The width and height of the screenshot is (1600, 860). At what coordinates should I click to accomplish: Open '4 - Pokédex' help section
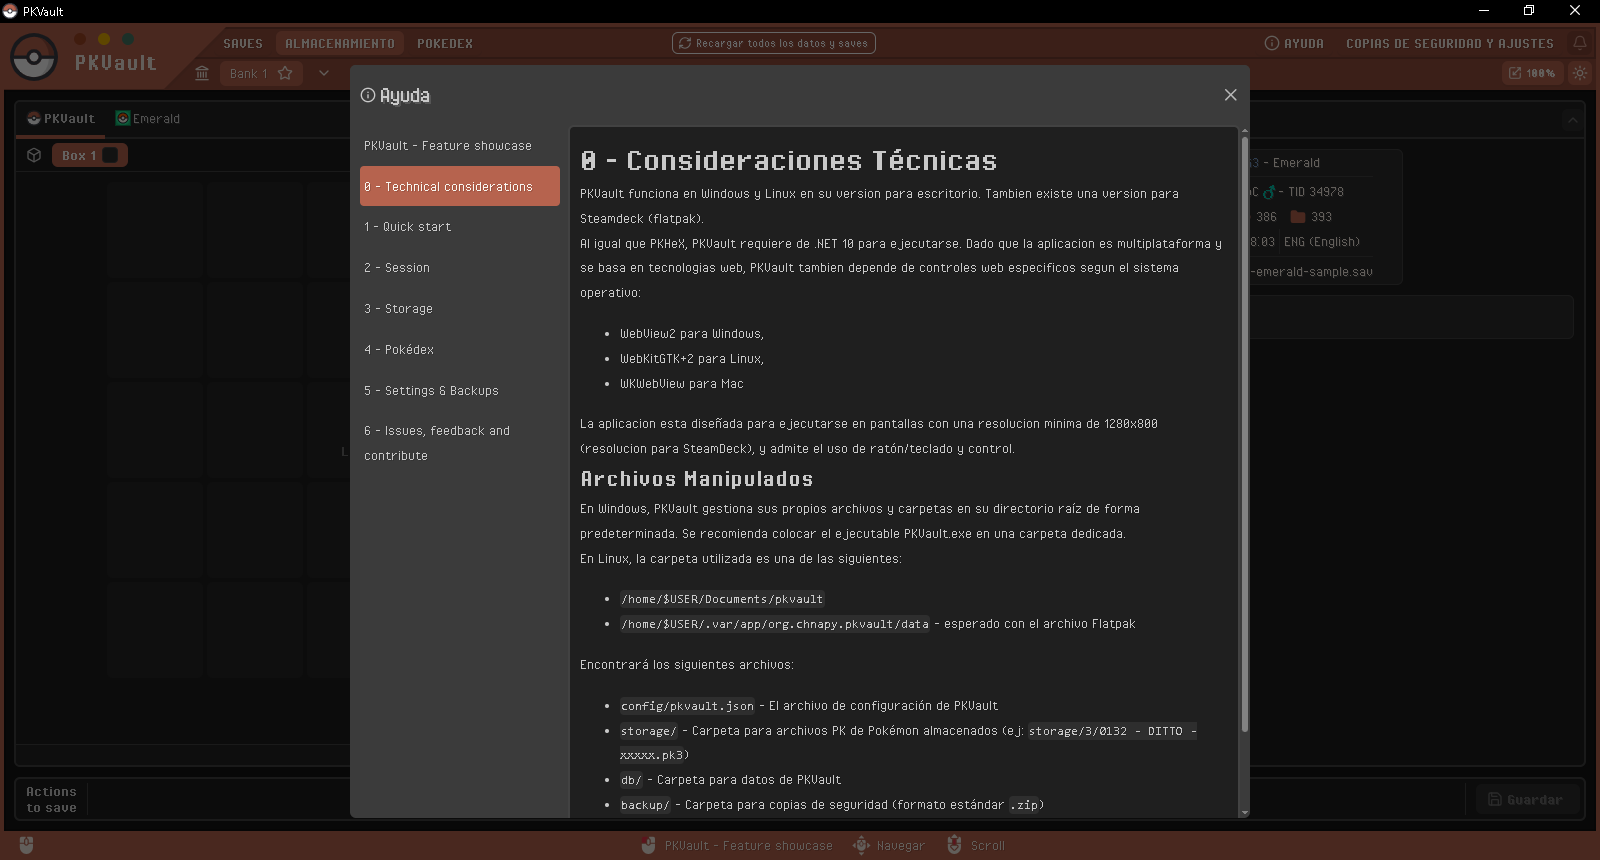460,350
